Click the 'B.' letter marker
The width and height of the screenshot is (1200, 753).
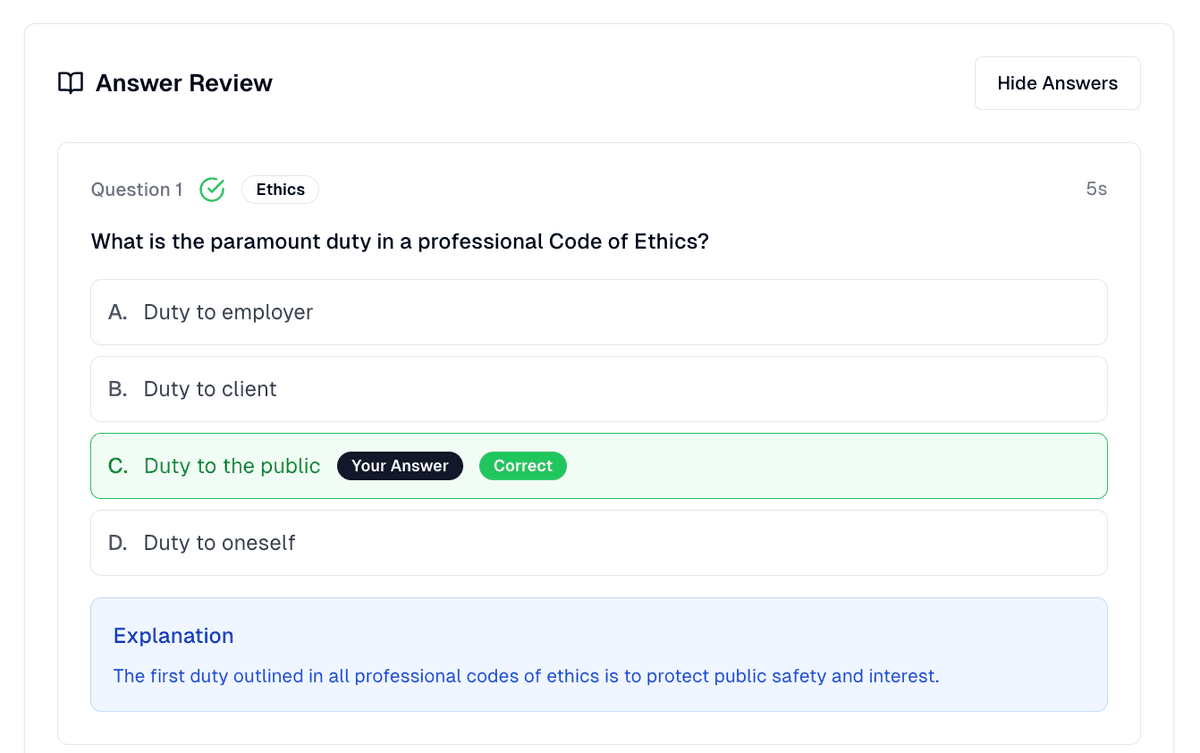[118, 389]
